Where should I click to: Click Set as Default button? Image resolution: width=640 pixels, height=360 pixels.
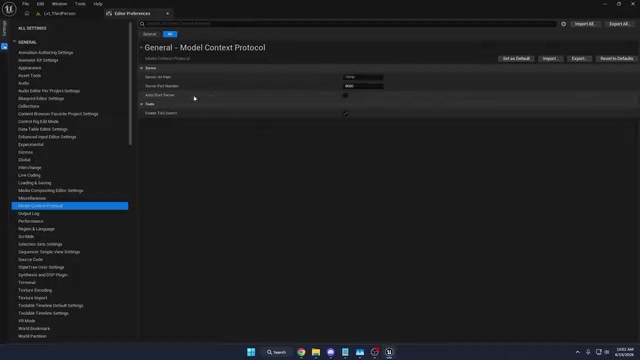[516, 59]
